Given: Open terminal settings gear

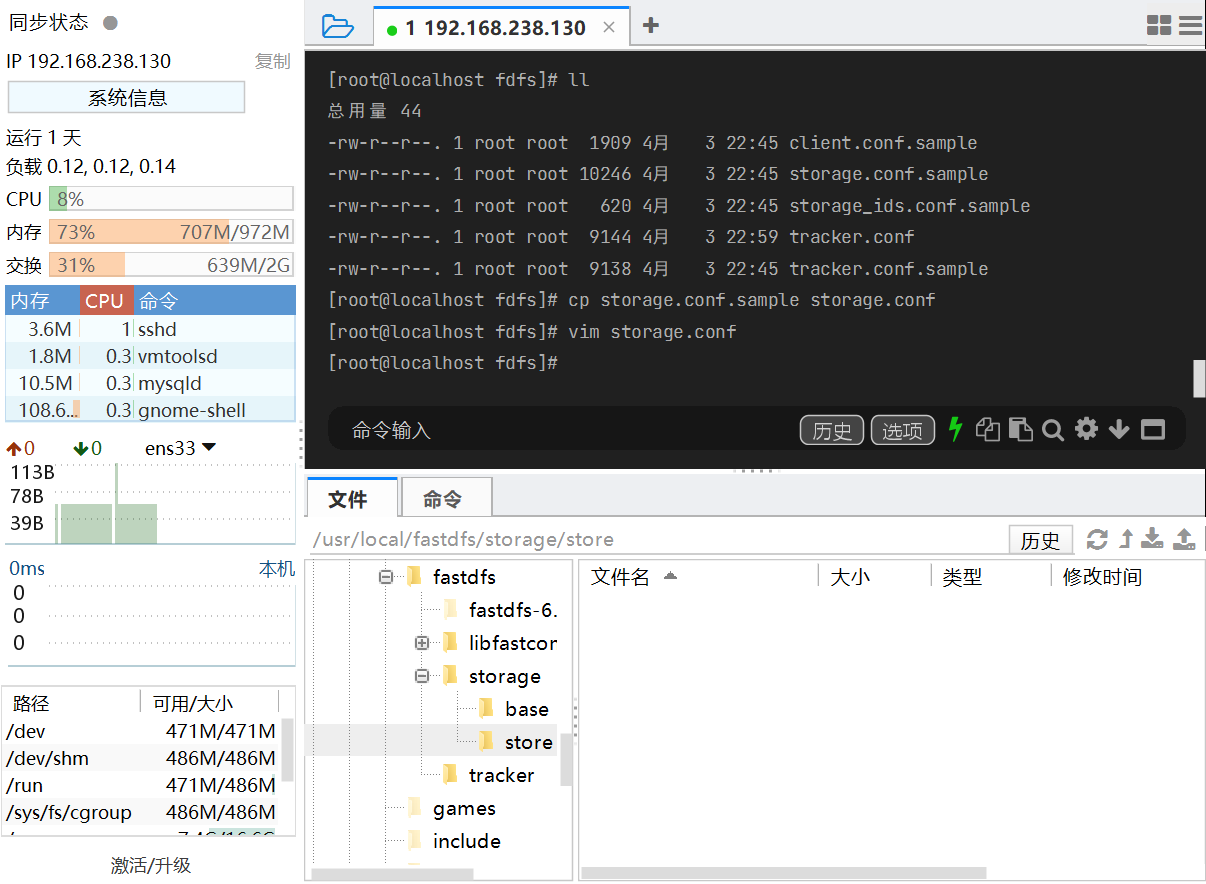Looking at the screenshot, I should point(1086,429).
